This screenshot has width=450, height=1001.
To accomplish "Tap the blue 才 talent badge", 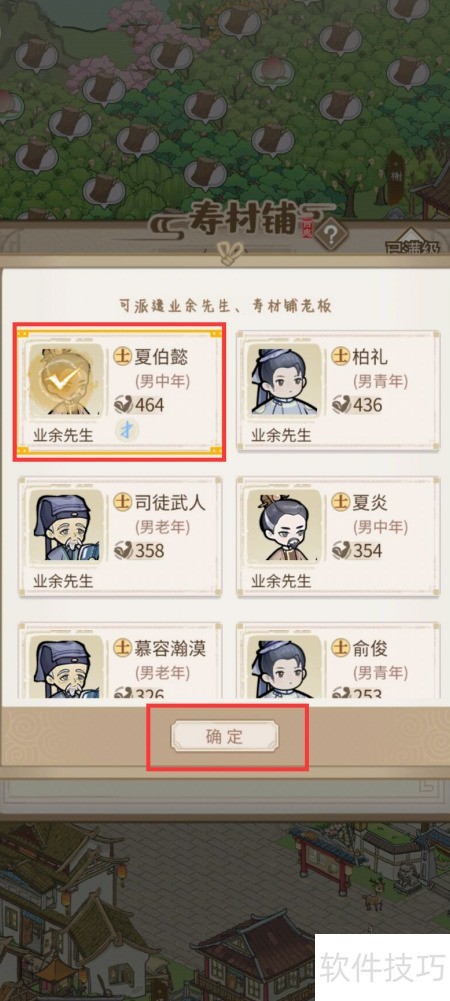I will pos(126,430).
